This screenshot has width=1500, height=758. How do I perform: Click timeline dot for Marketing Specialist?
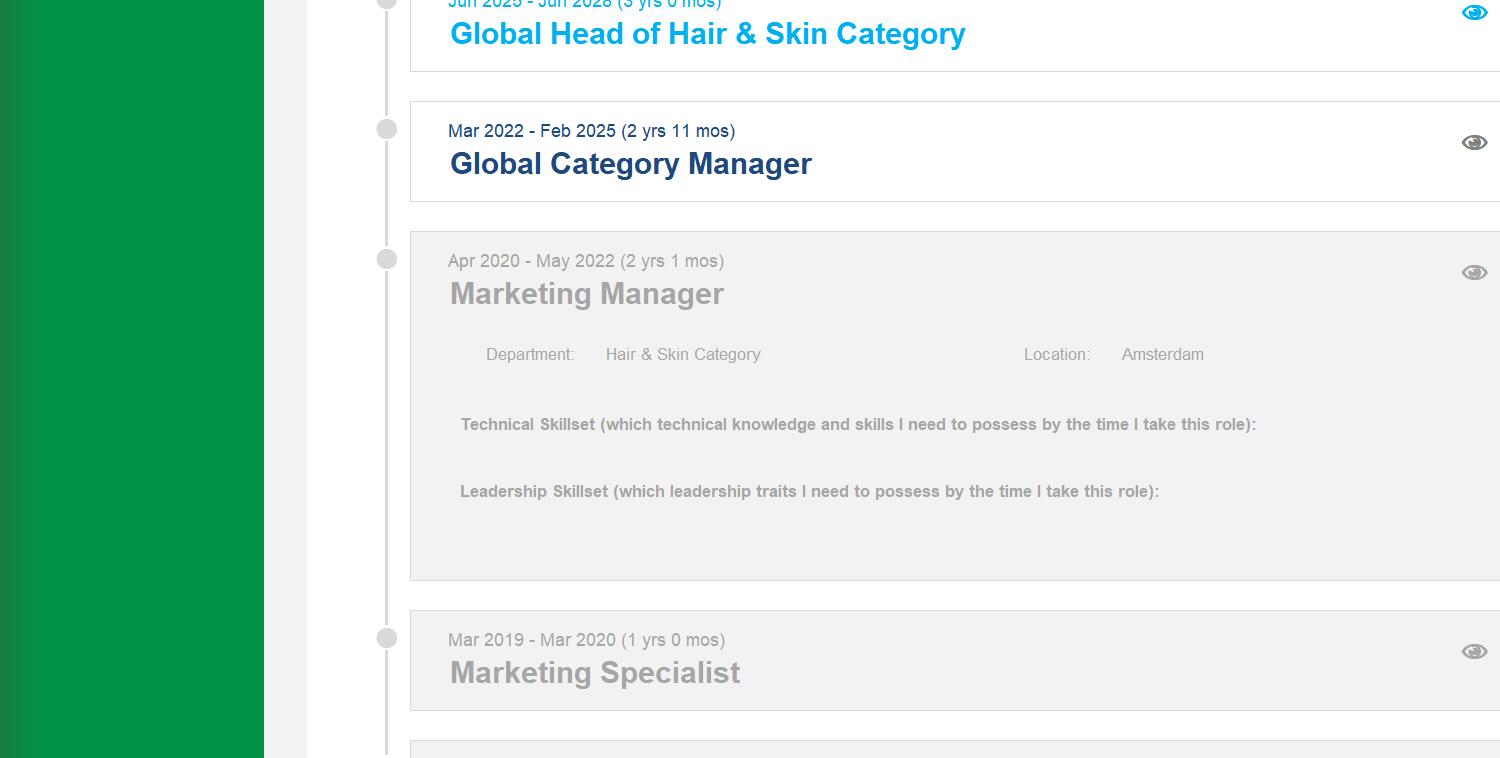(387, 638)
